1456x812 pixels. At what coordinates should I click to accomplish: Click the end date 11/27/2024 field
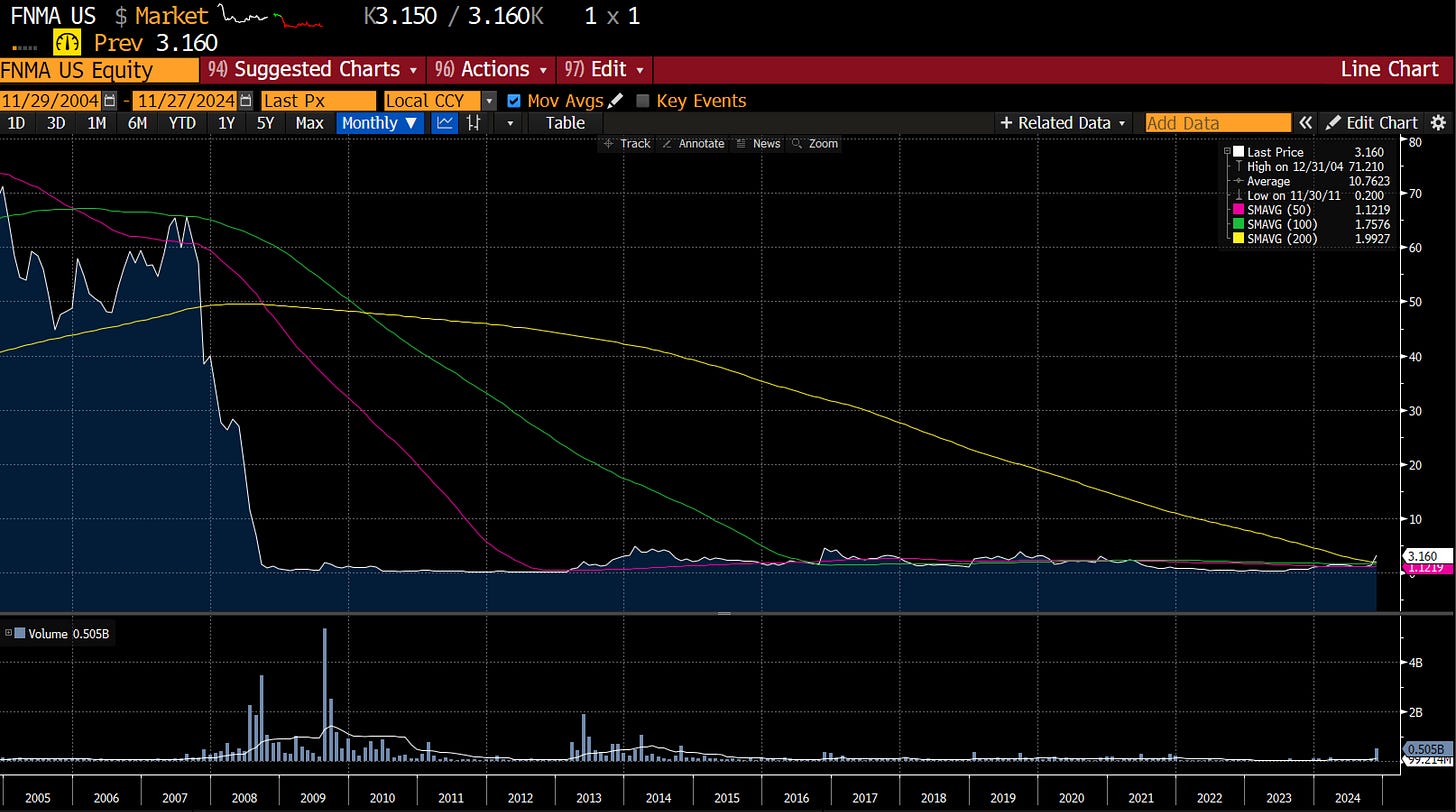point(186,101)
